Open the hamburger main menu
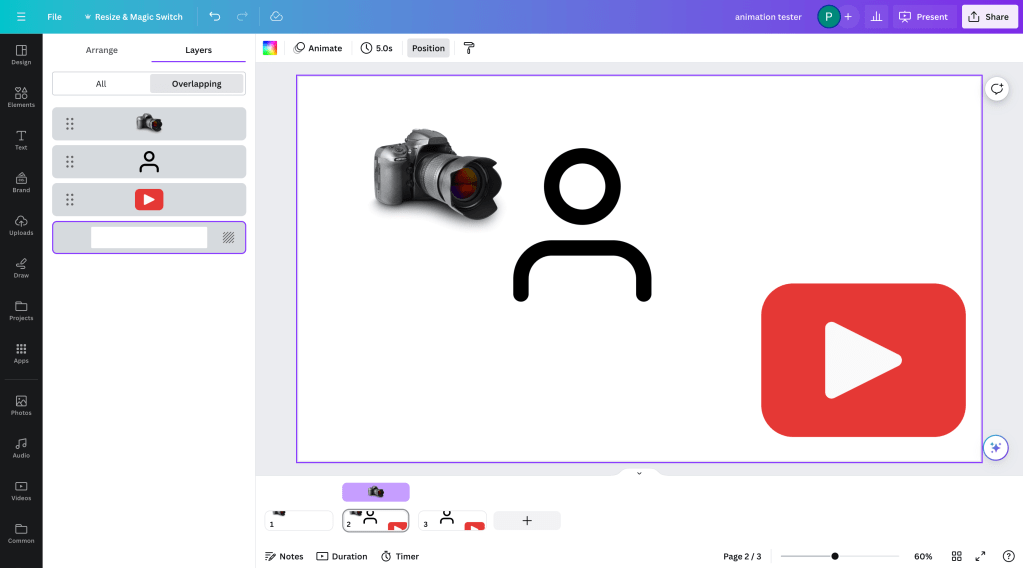Screen dimensions: 1023x568 21,17
